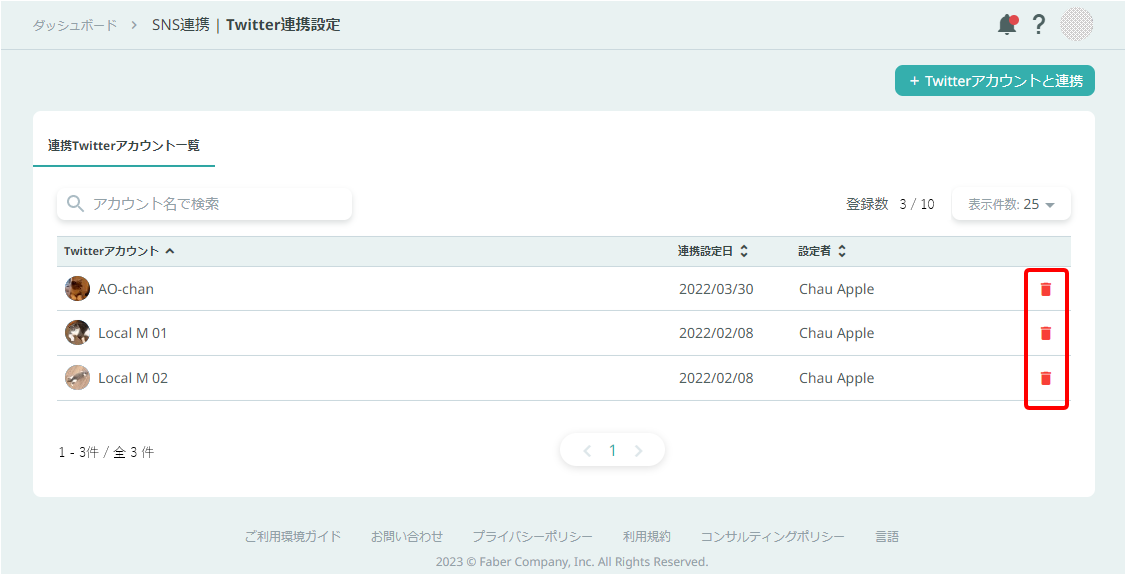This screenshot has width=1125, height=574.
Task: Go to next page with right chevron
Action: pos(638,451)
